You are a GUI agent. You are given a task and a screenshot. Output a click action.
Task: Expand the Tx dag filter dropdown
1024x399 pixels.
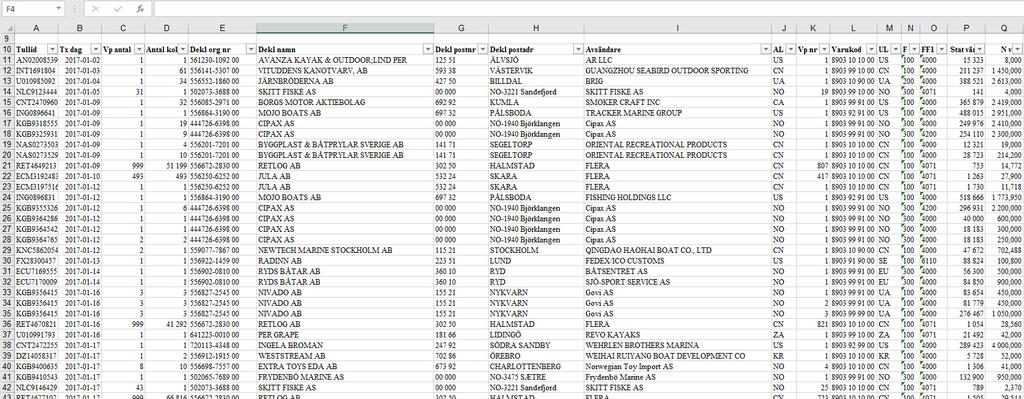[x=96, y=50]
